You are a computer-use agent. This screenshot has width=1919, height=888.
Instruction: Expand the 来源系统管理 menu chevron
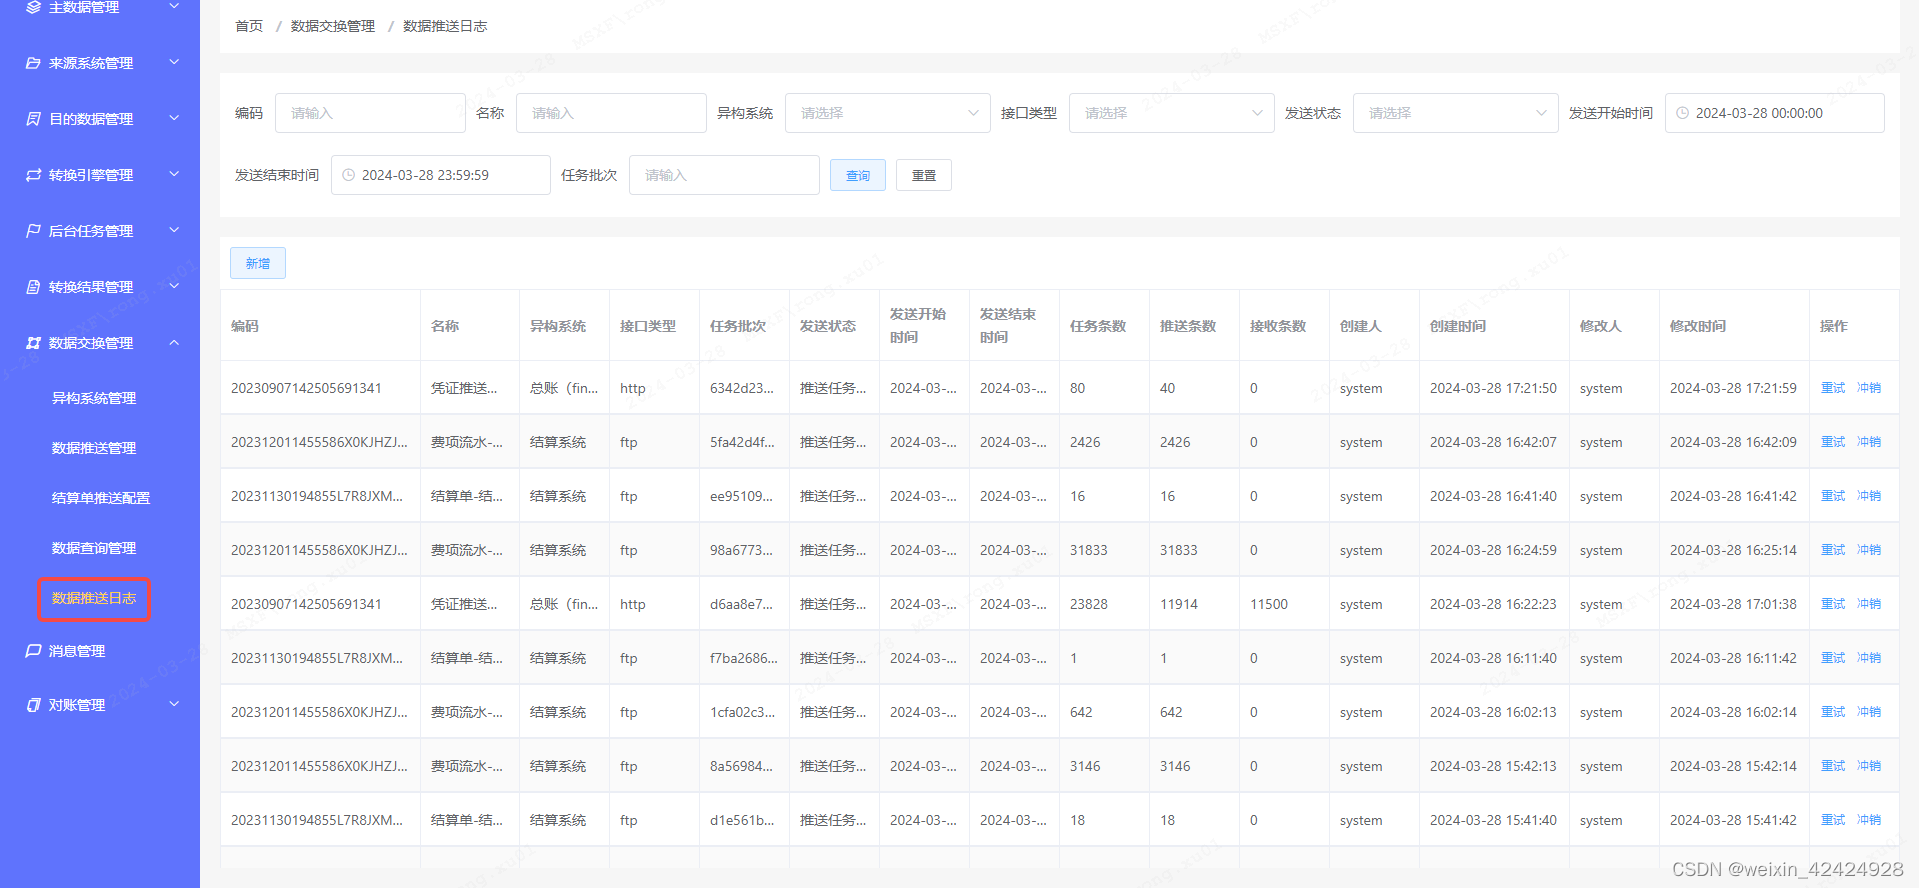point(174,62)
